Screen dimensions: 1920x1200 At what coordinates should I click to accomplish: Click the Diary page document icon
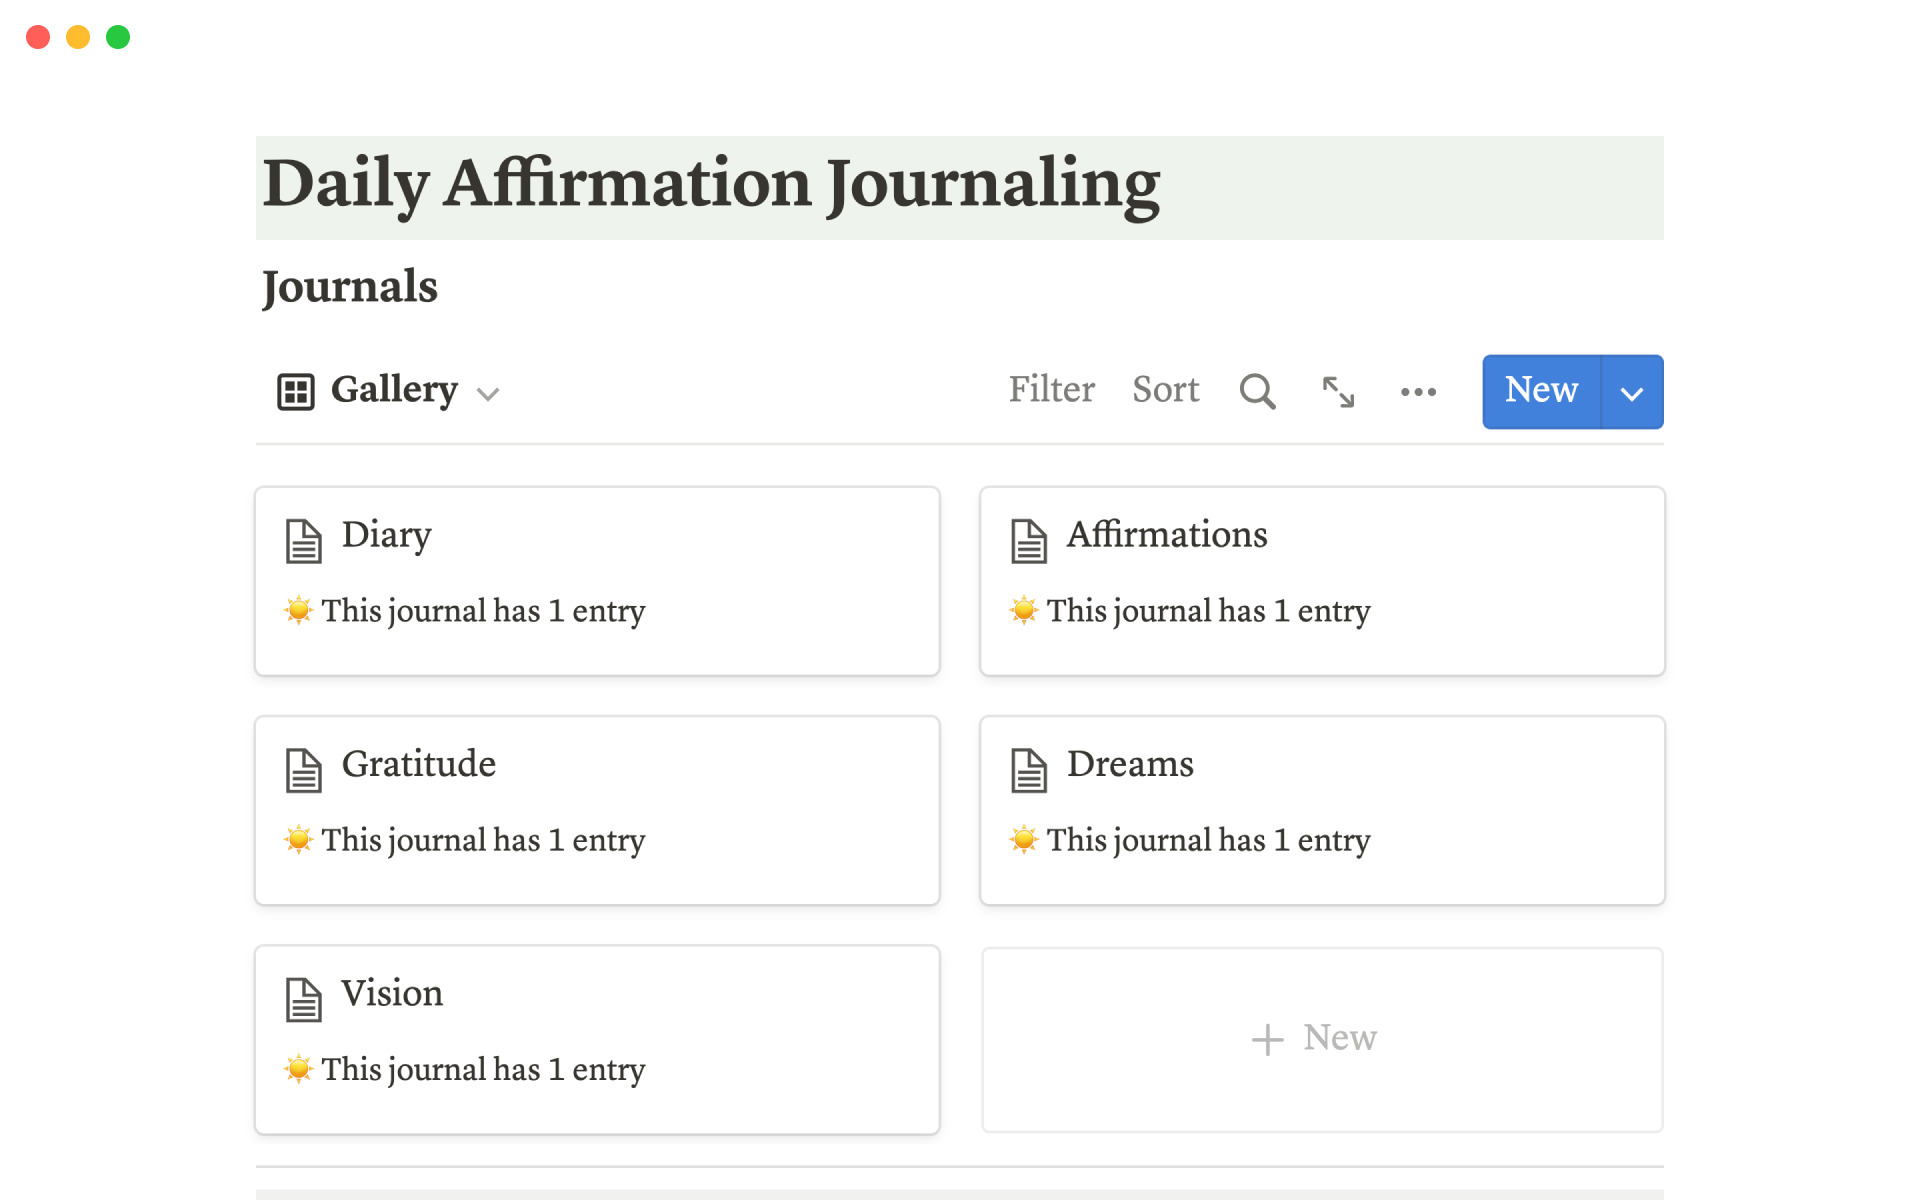coord(304,541)
